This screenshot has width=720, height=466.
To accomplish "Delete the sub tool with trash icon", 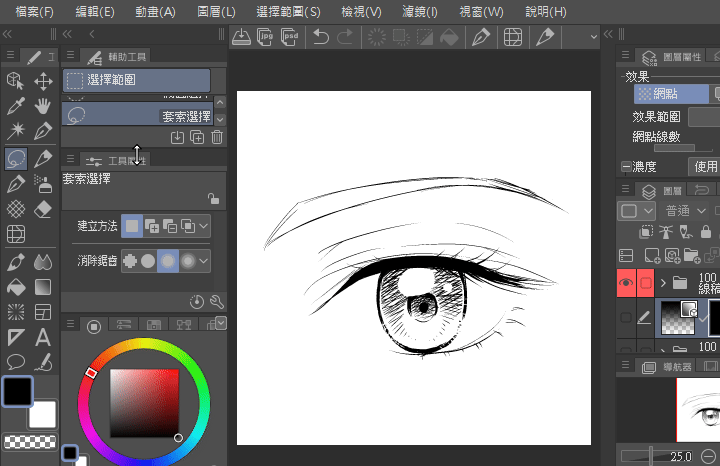I will pyautogui.click(x=217, y=137).
